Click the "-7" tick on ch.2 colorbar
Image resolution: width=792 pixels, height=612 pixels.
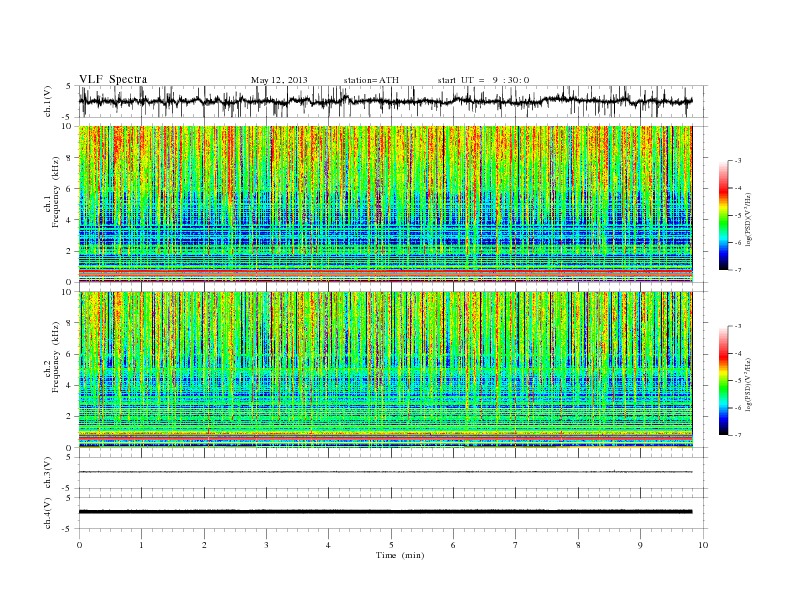point(738,435)
